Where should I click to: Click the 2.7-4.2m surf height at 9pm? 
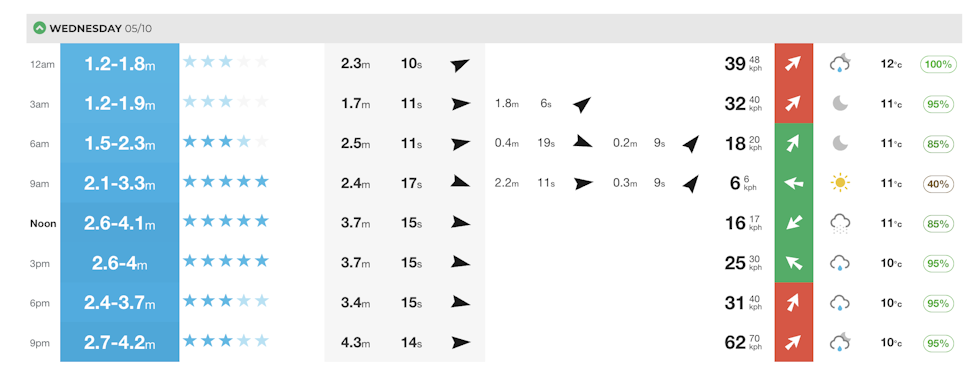point(119,343)
